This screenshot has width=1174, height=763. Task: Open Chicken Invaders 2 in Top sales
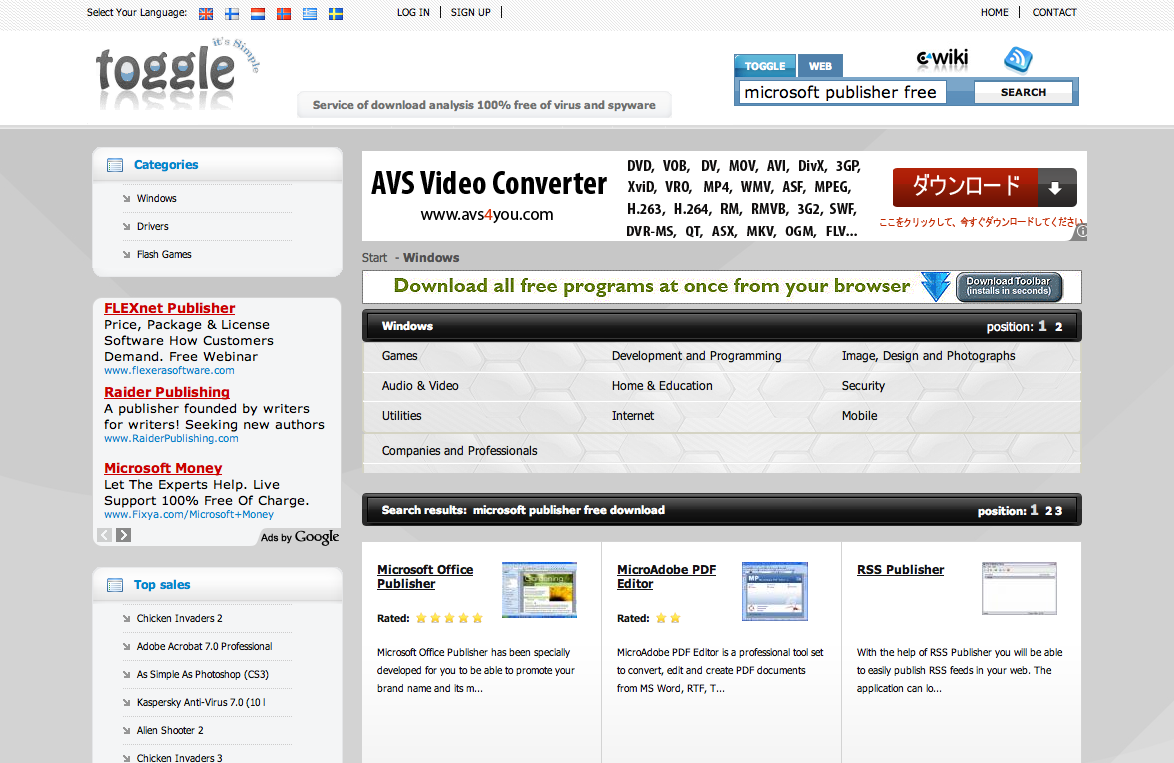[x=180, y=618]
